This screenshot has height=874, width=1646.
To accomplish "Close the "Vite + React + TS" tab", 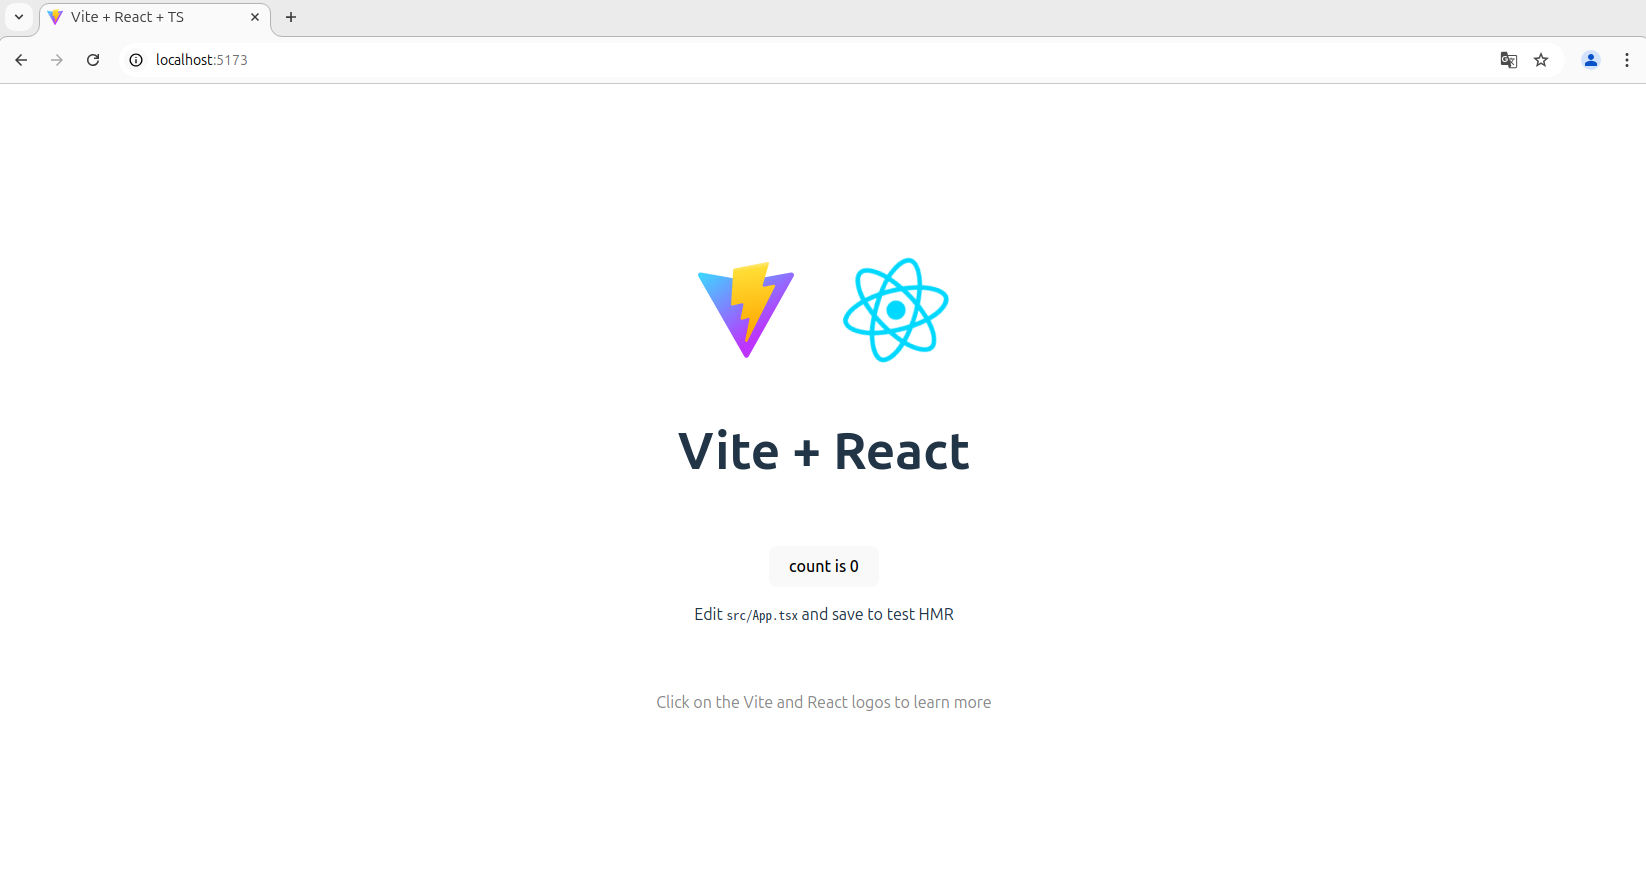I will coord(255,17).
